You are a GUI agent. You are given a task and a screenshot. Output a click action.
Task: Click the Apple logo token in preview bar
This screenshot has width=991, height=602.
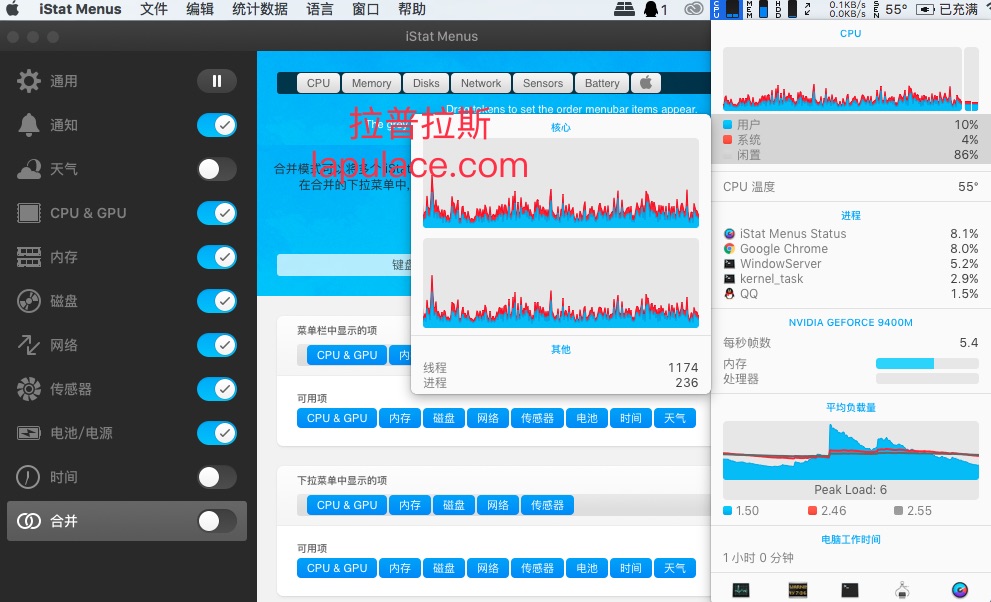tap(646, 83)
